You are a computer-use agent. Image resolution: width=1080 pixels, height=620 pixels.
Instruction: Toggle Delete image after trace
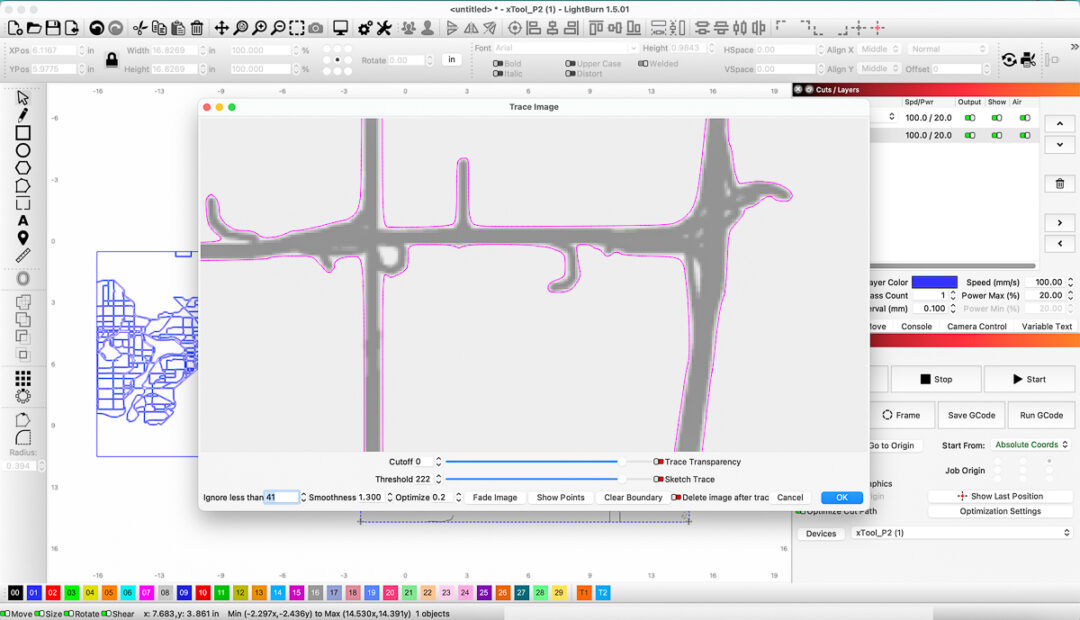click(x=677, y=497)
